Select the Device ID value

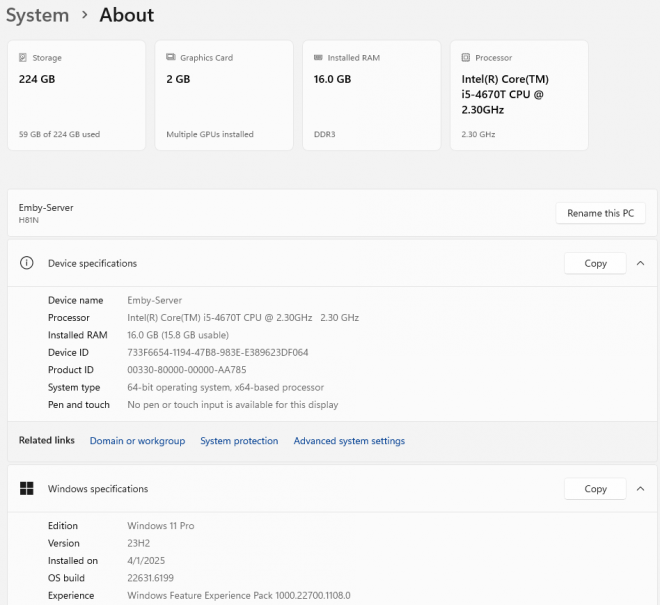218,352
